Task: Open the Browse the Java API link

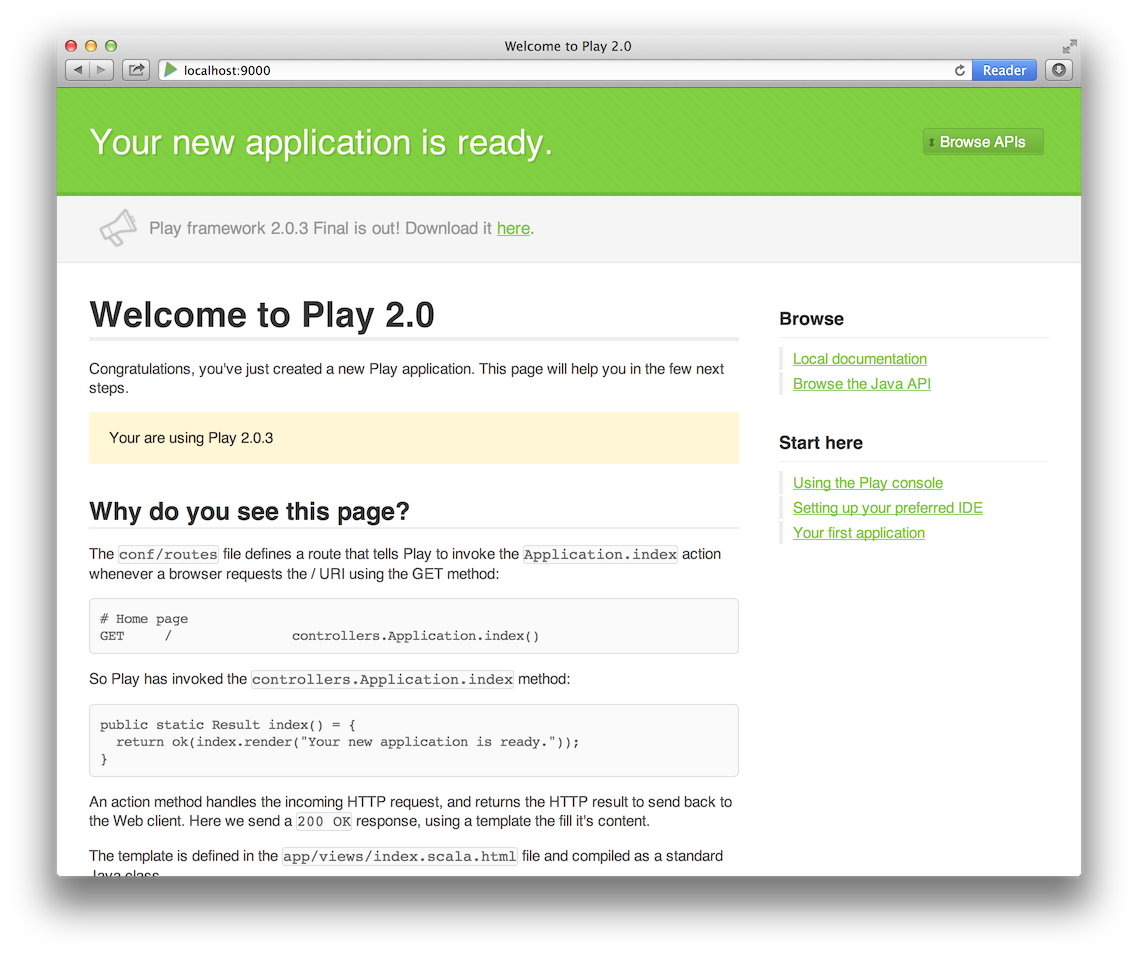Action: (861, 384)
